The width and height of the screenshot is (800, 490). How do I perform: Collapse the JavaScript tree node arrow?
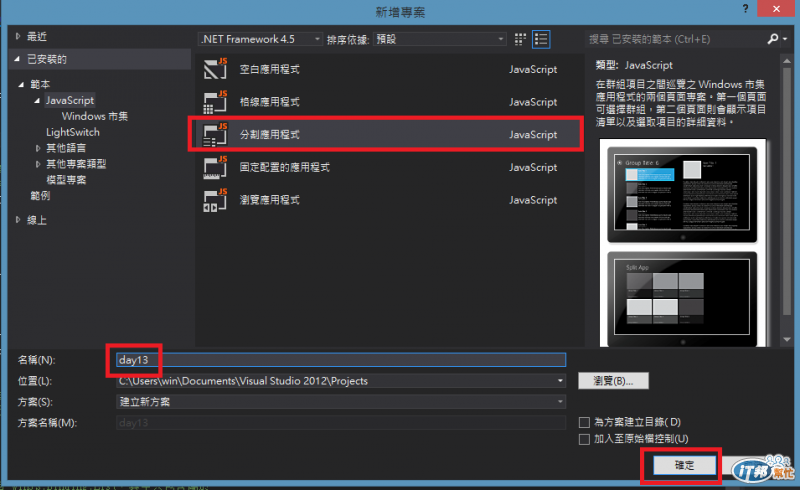click(x=37, y=101)
